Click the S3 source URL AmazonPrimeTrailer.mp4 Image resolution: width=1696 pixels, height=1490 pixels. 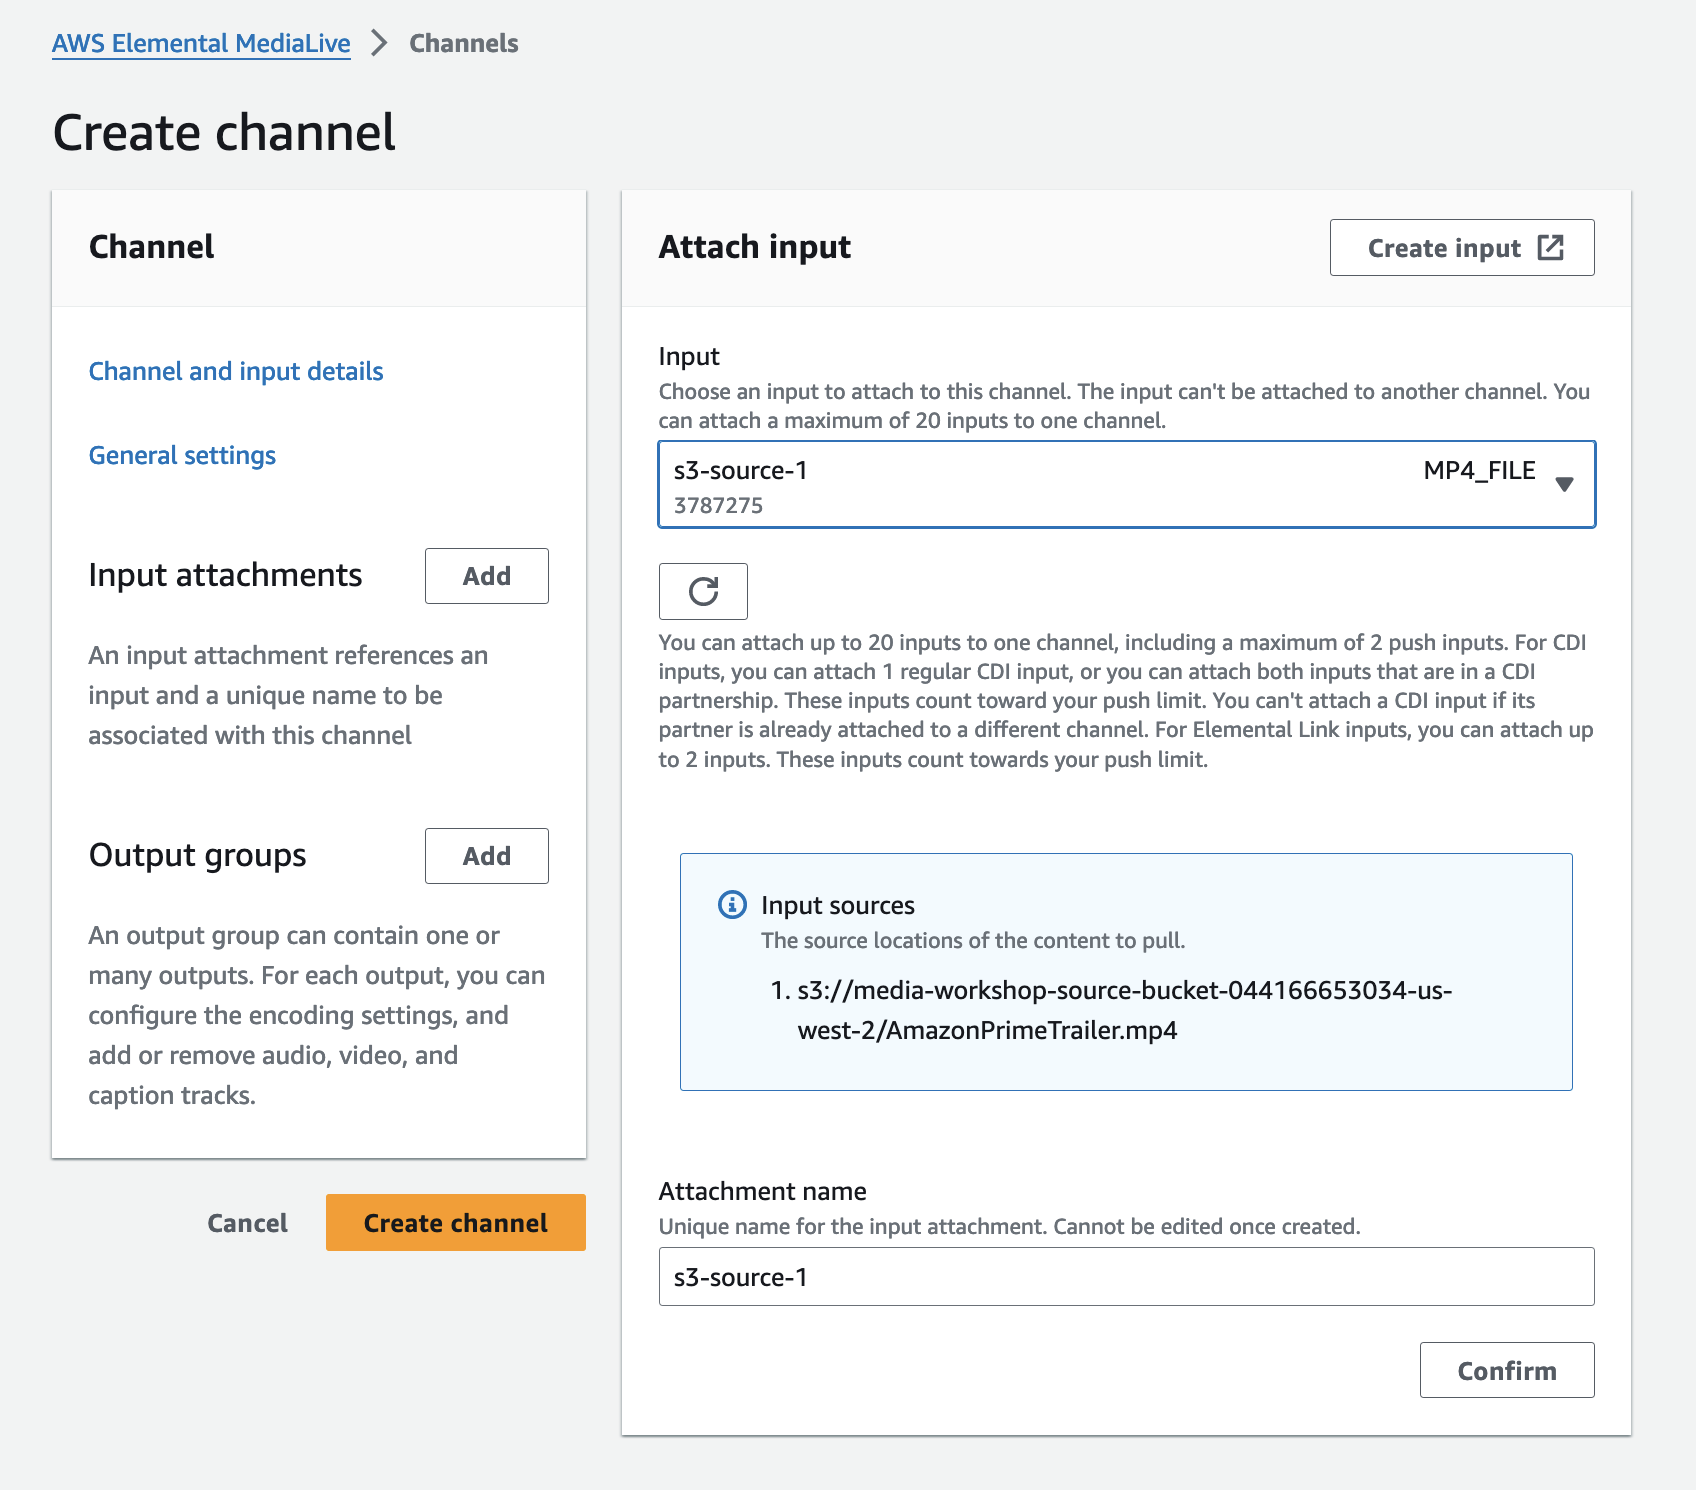(x=1123, y=1010)
